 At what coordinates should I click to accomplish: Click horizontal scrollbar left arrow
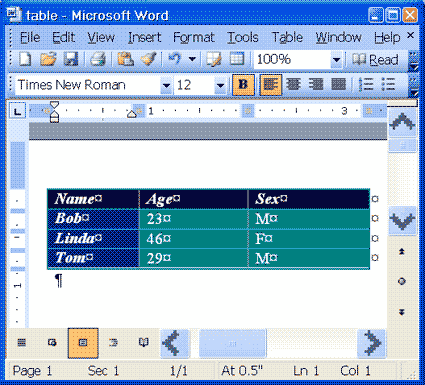175,343
